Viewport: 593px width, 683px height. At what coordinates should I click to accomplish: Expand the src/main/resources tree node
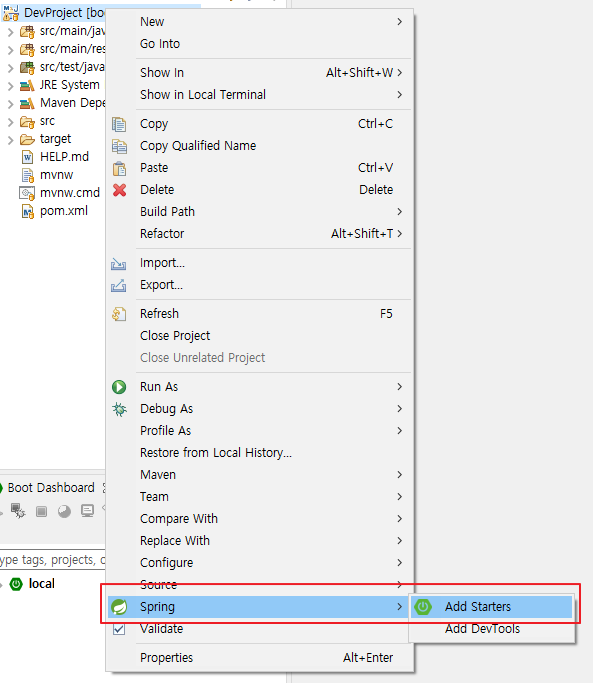click(11, 50)
